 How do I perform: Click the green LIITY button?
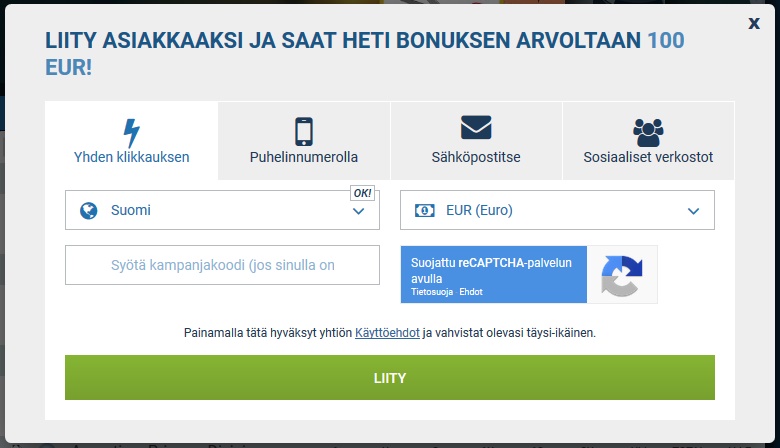click(x=390, y=377)
